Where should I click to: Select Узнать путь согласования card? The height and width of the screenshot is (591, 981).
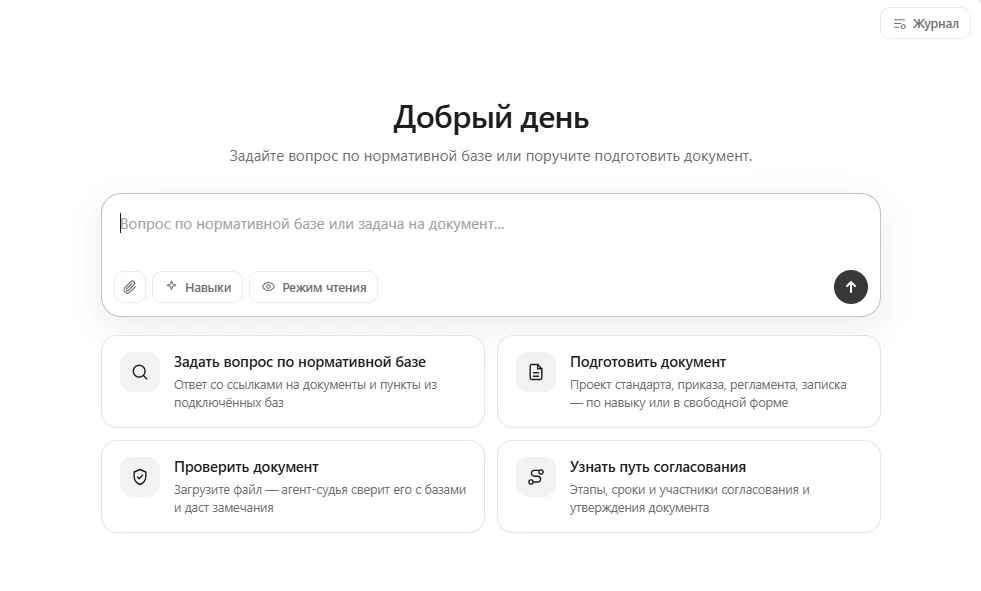pyautogui.click(x=689, y=487)
